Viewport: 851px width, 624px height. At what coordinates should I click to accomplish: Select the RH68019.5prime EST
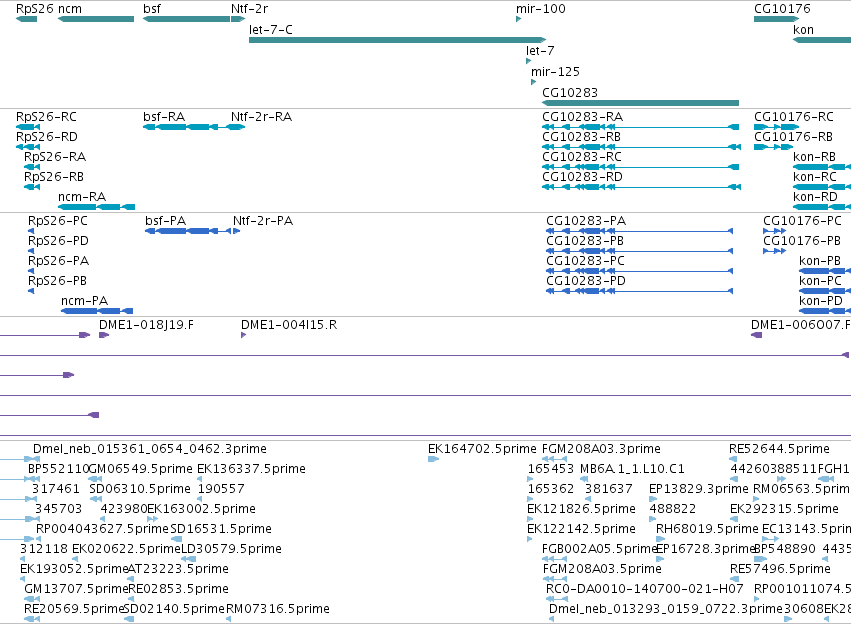(x=661, y=539)
